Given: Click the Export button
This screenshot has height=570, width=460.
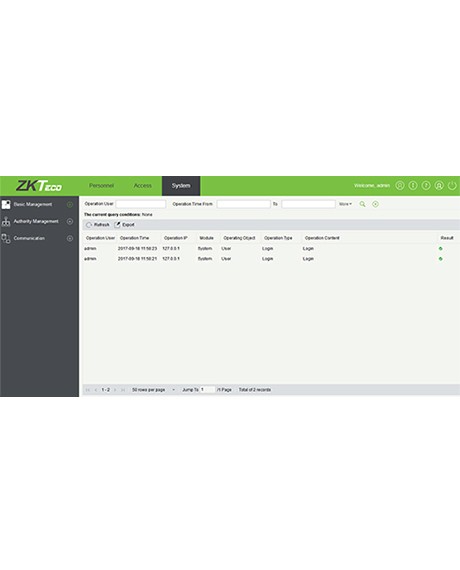Looking at the screenshot, I should [125, 225].
